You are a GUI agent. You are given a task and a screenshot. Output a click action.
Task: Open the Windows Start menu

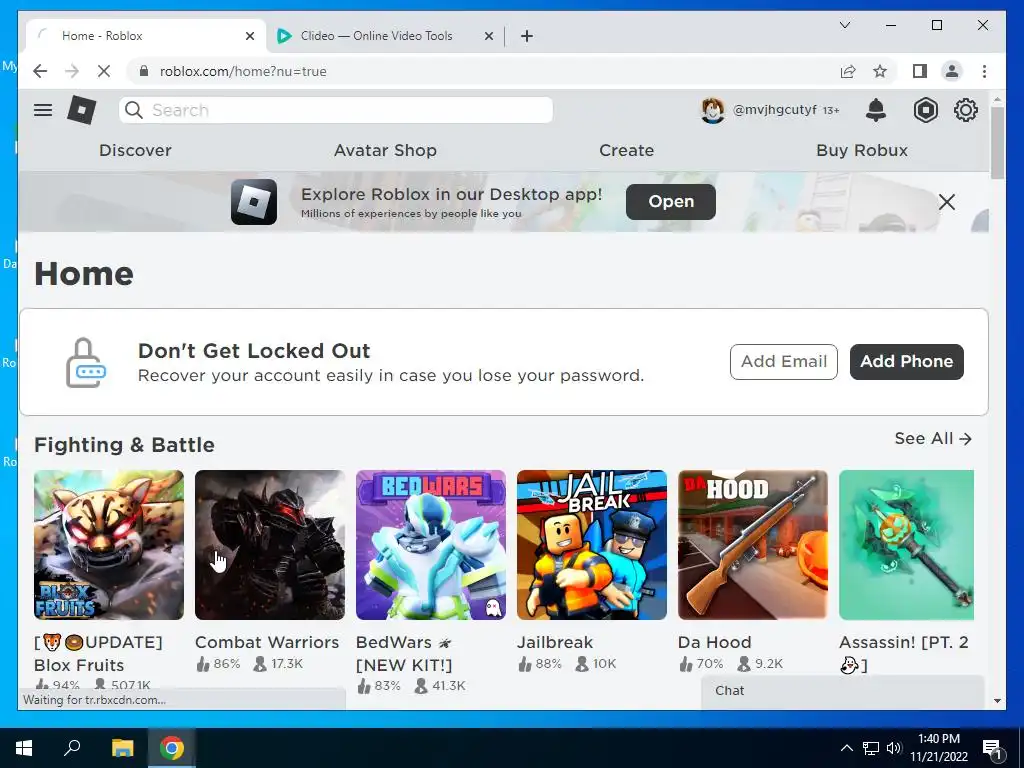(24, 748)
